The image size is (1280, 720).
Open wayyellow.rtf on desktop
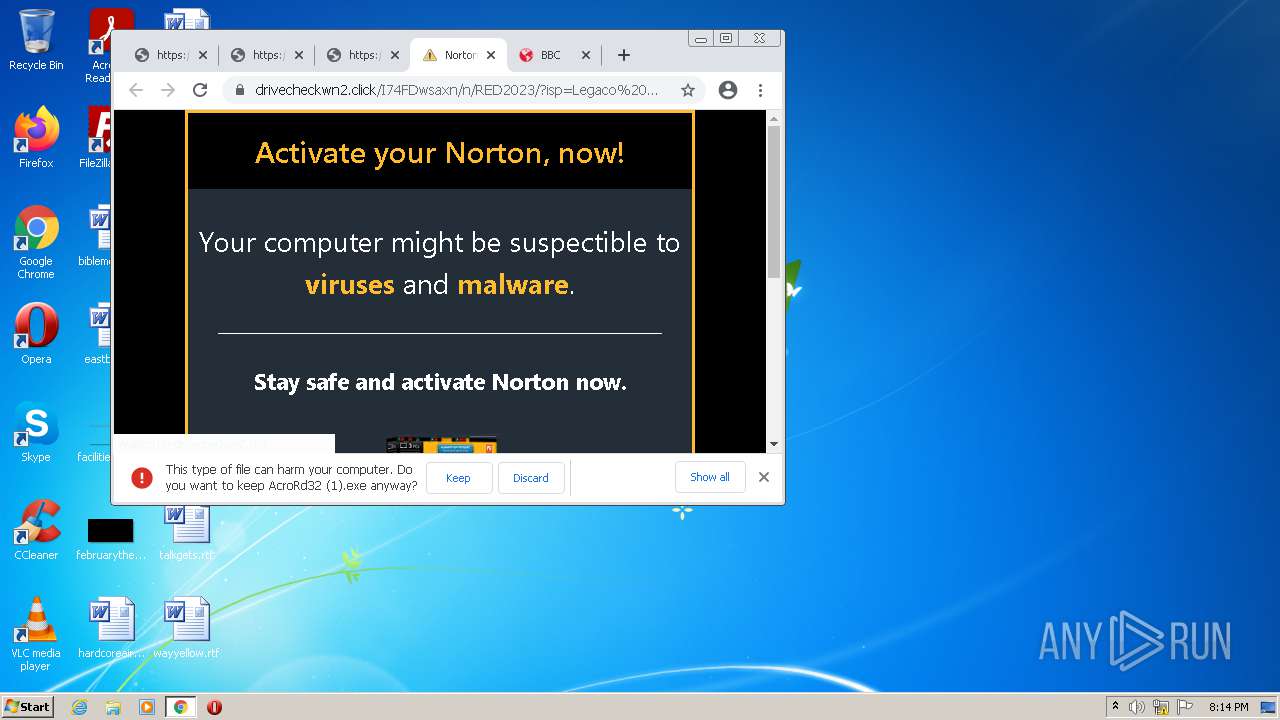tap(187, 628)
